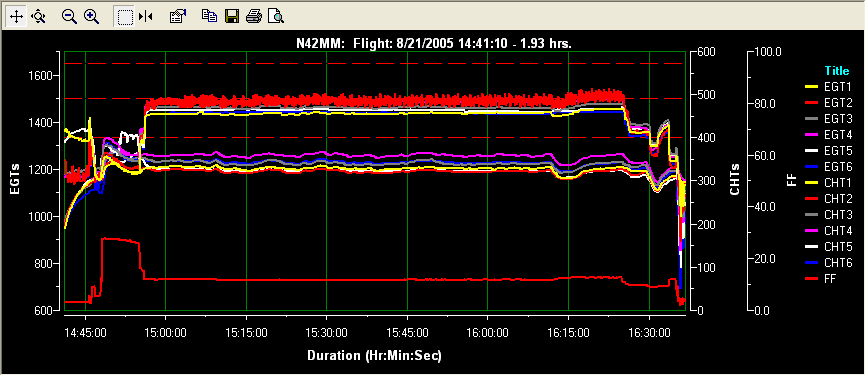Click the 15:30:00 time axis tick

coord(327,334)
